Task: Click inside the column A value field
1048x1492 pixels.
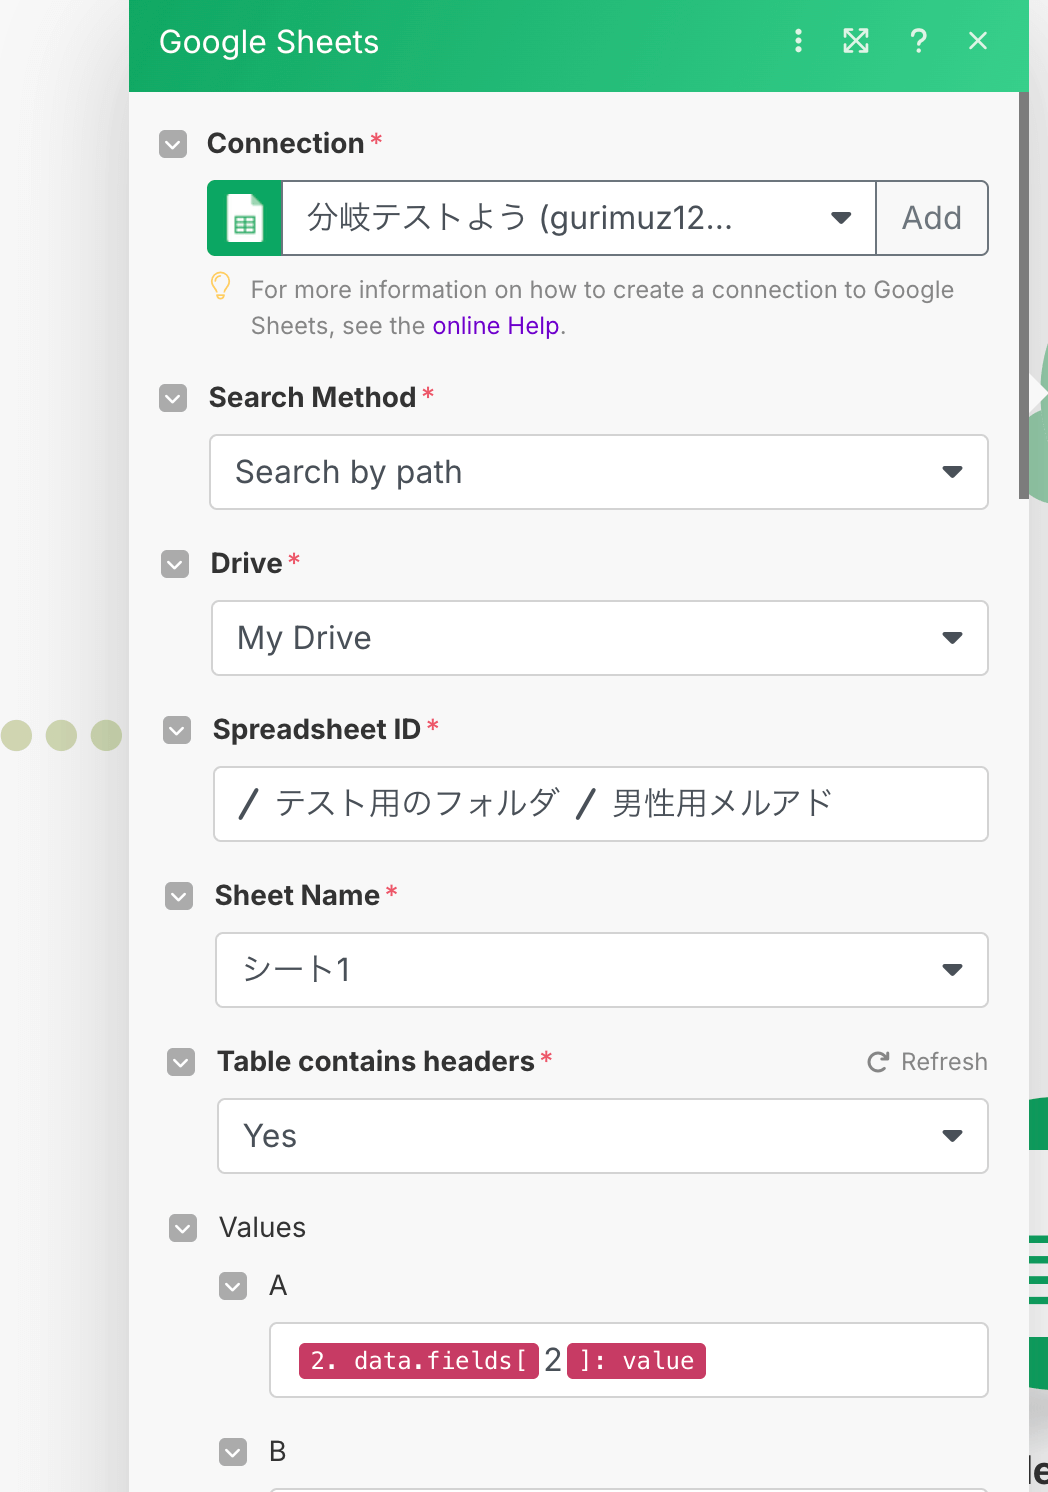Action: pos(629,1360)
